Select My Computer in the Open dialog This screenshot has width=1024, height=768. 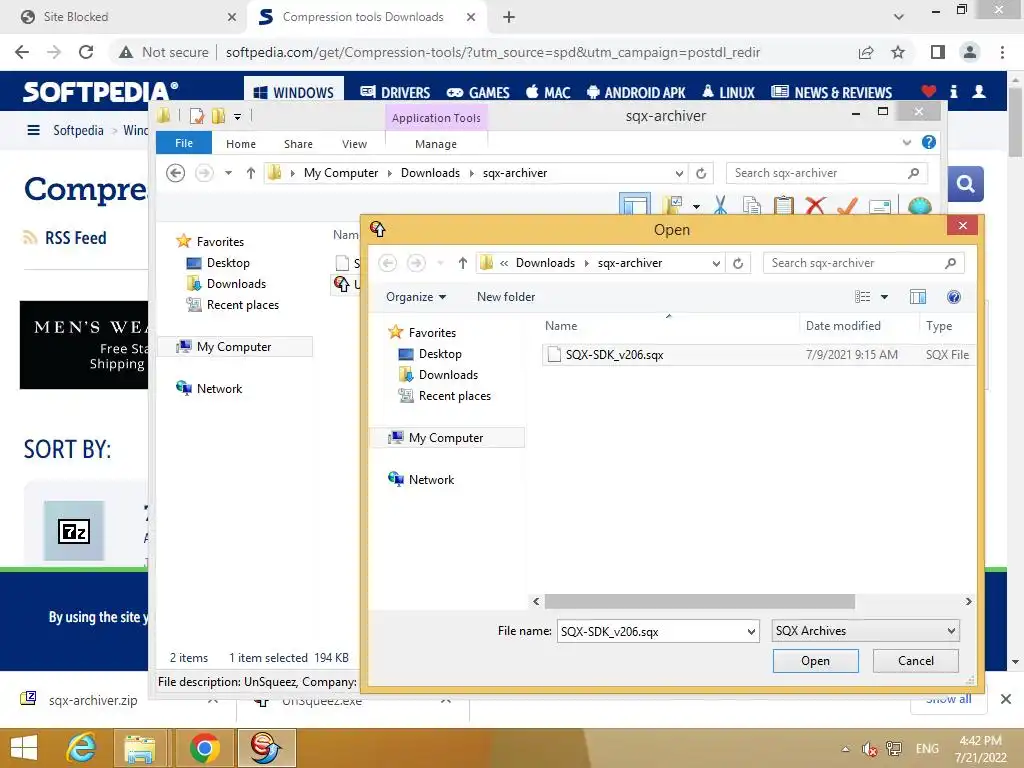(x=446, y=438)
